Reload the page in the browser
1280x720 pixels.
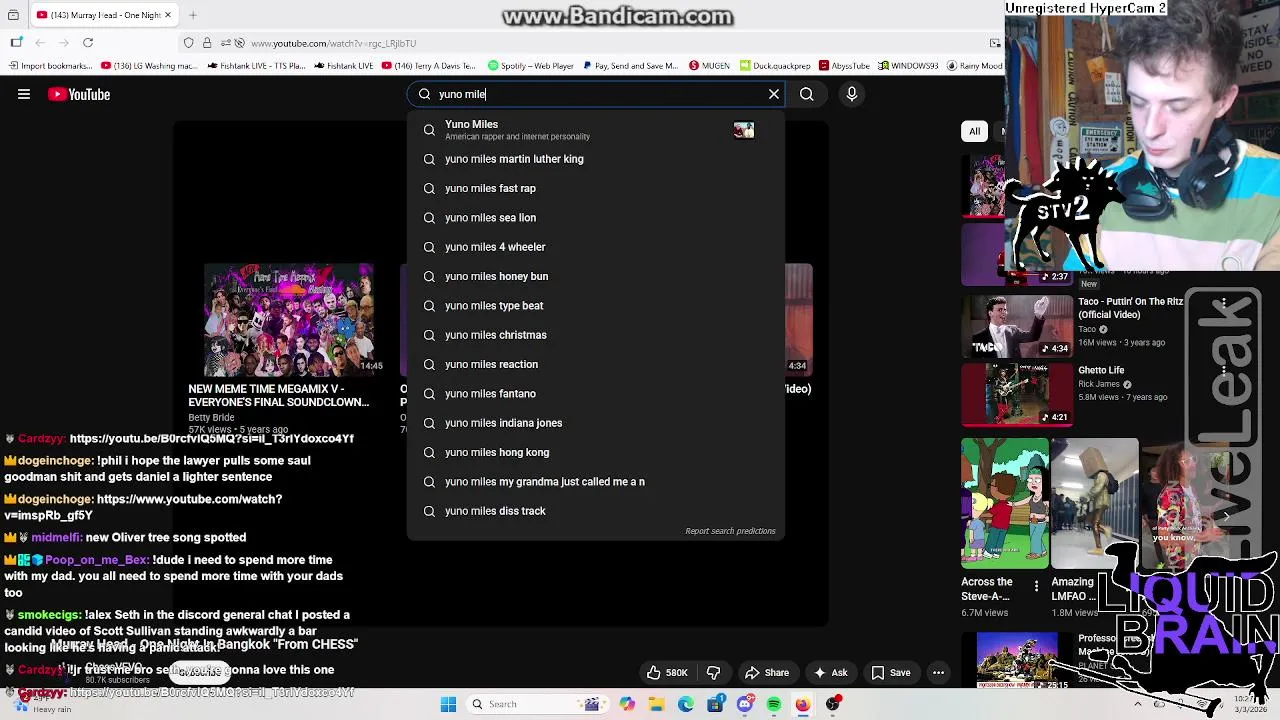pyautogui.click(x=88, y=43)
